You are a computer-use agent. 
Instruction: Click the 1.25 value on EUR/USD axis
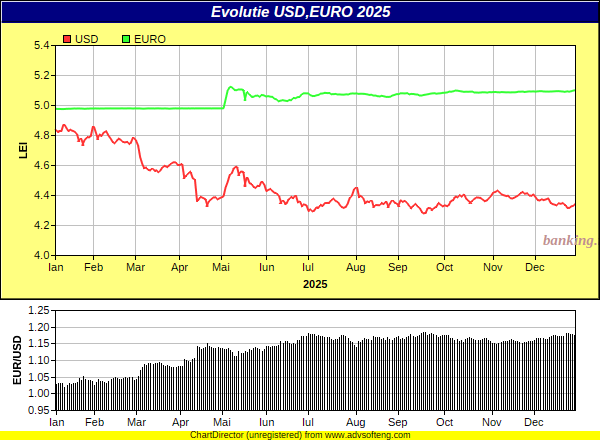coord(39,310)
